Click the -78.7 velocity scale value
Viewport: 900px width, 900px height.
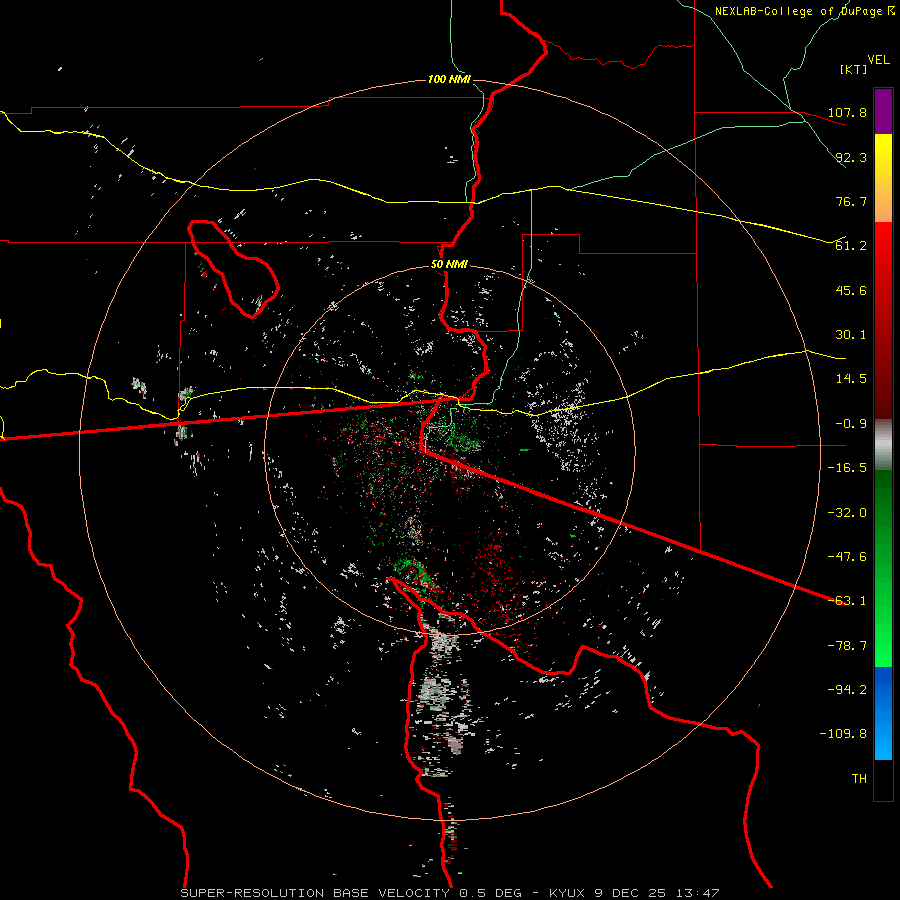(x=847, y=646)
